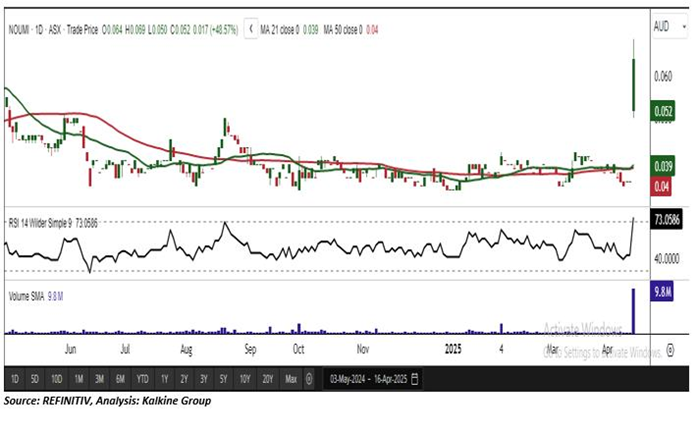
Task: Switch to the YTD time range
Action: (x=142, y=379)
